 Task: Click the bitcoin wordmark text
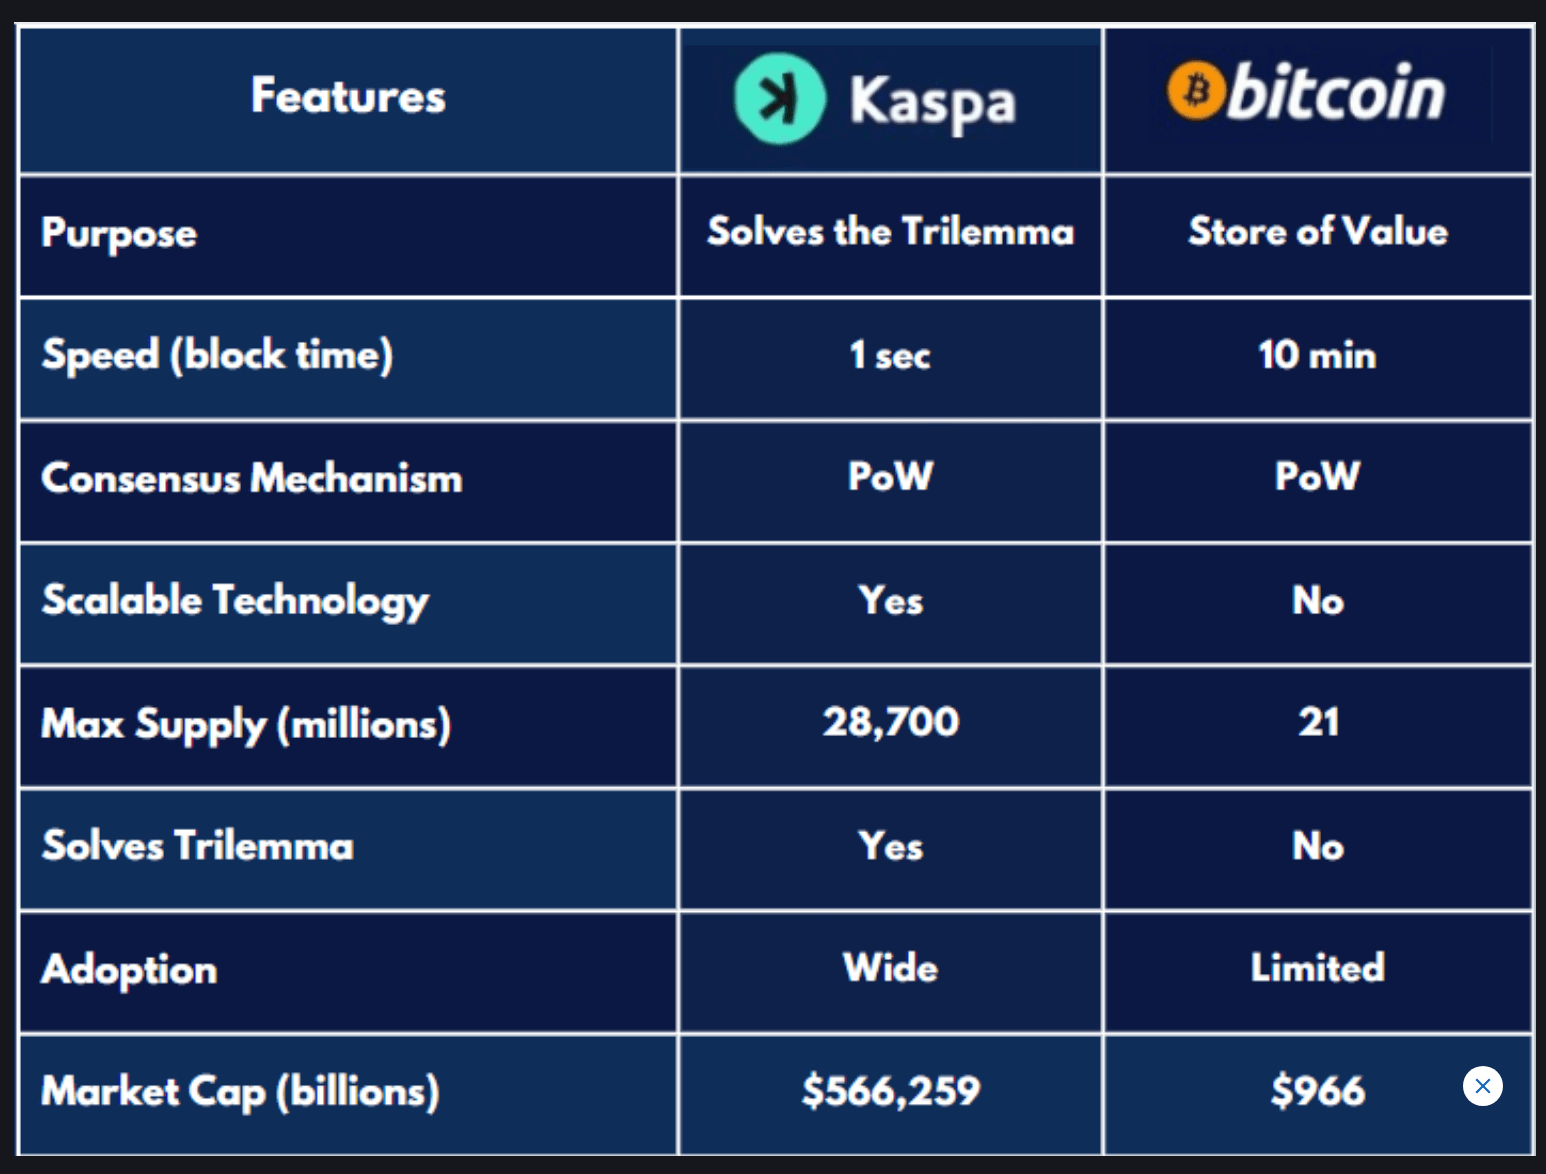point(1336,91)
